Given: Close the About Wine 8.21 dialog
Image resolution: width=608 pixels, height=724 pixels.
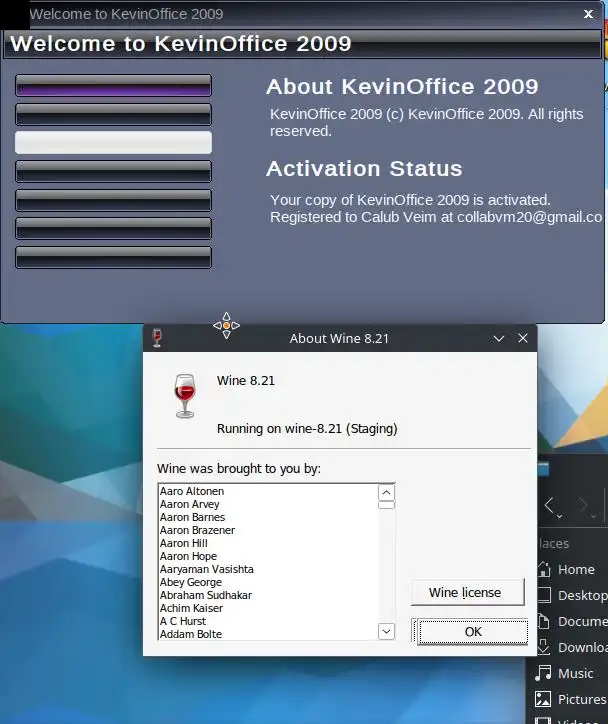Looking at the screenshot, I should 523,338.
